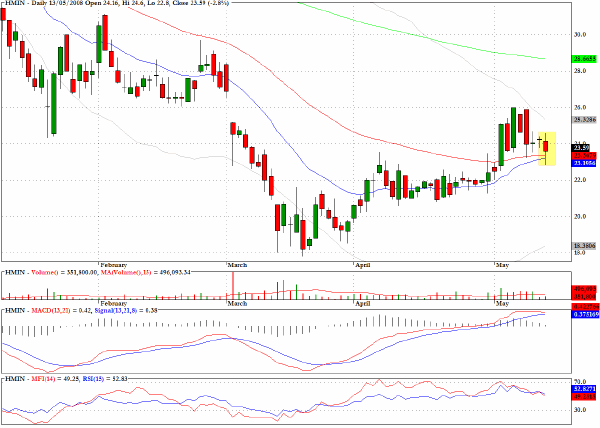
Task: Select the grey 25.3286 upper band tag
Action: pyautogui.click(x=584, y=120)
